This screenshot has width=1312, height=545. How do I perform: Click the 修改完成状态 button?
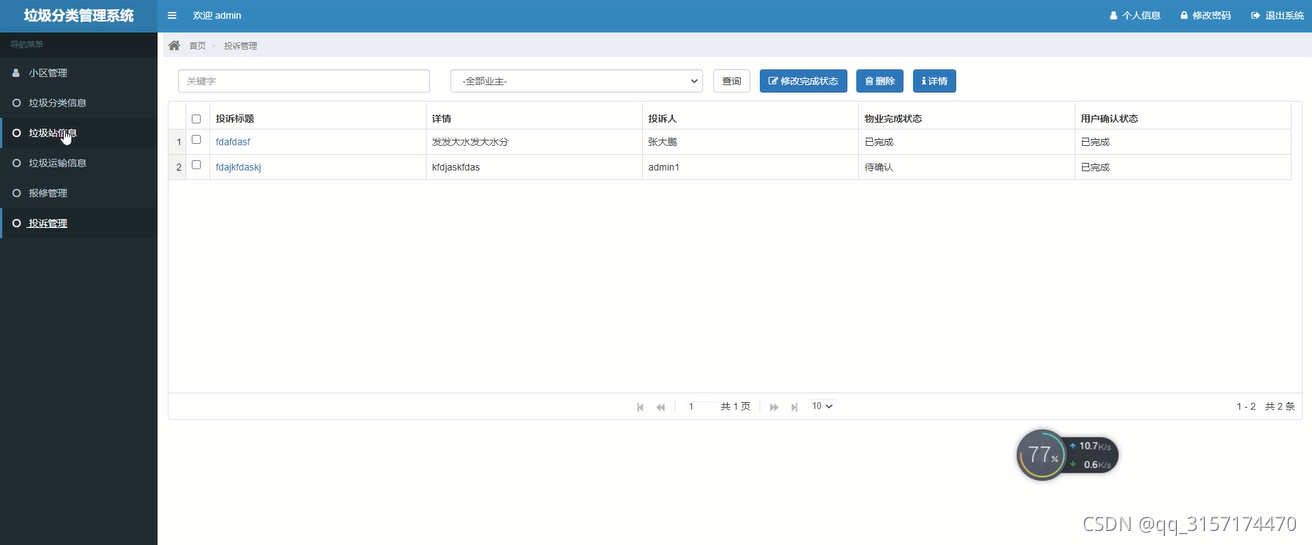point(804,81)
